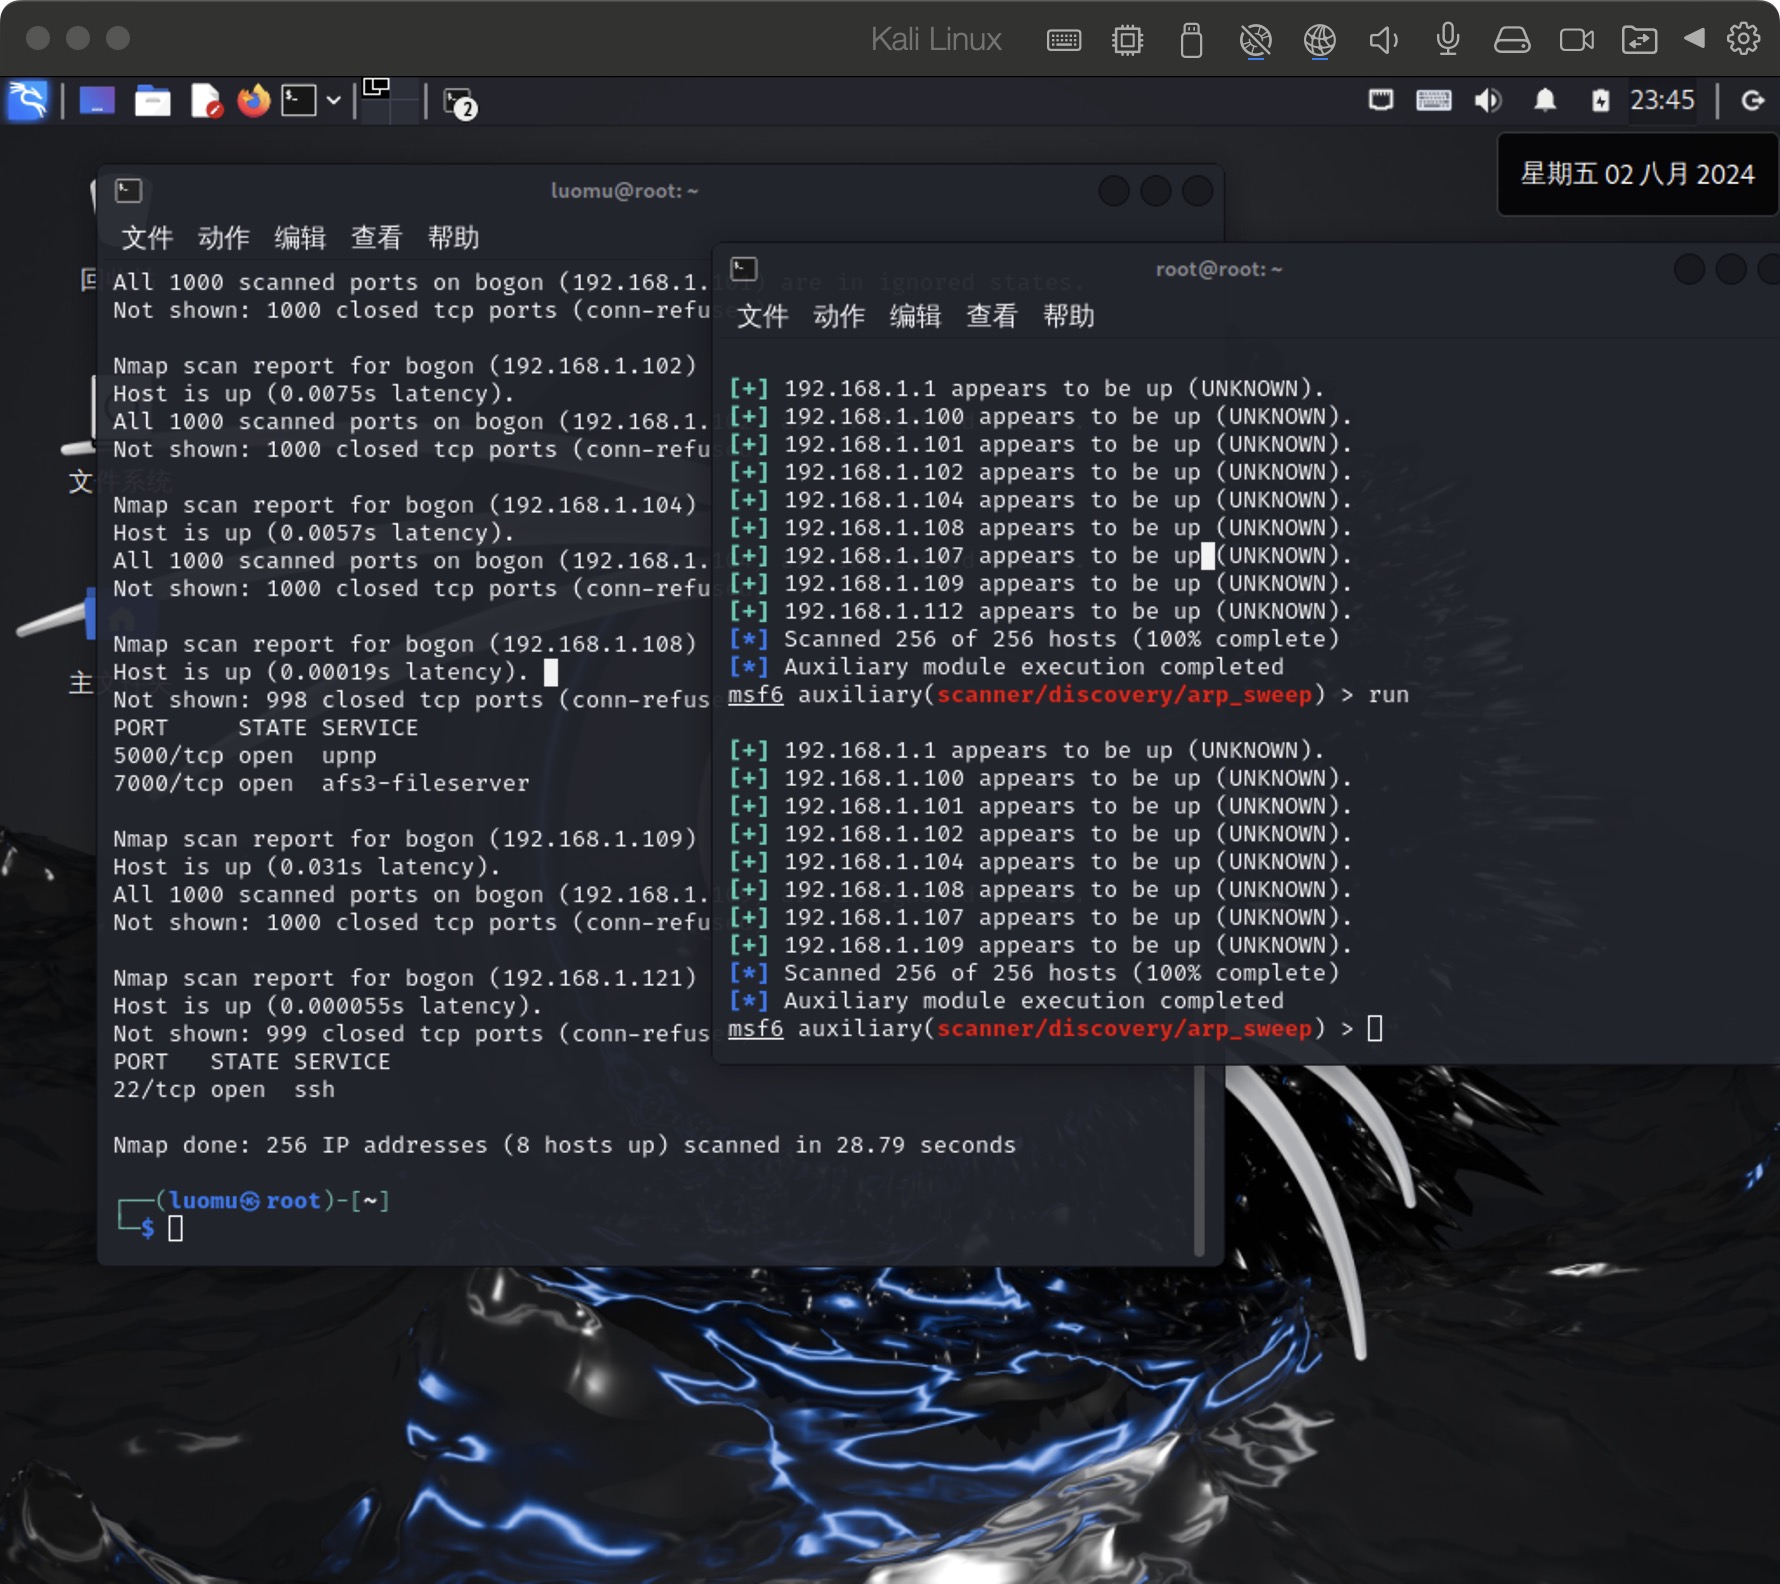Open 动作 menu in luomu@root terminal

click(223, 238)
